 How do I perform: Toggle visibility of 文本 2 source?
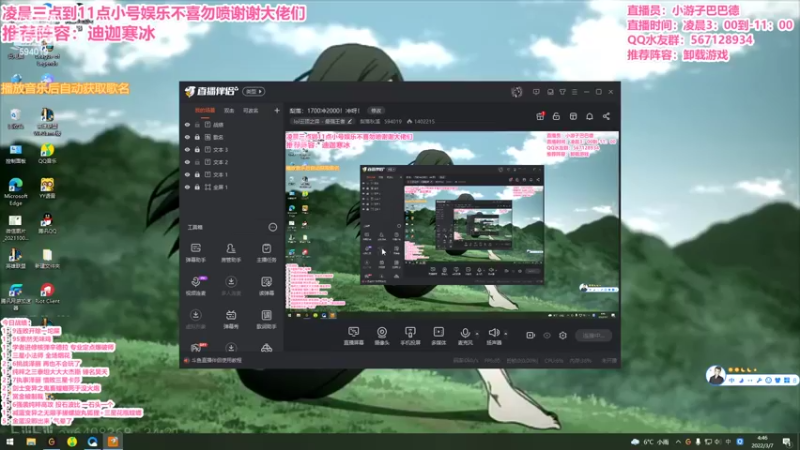pyautogui.click(x=187, y=162)
